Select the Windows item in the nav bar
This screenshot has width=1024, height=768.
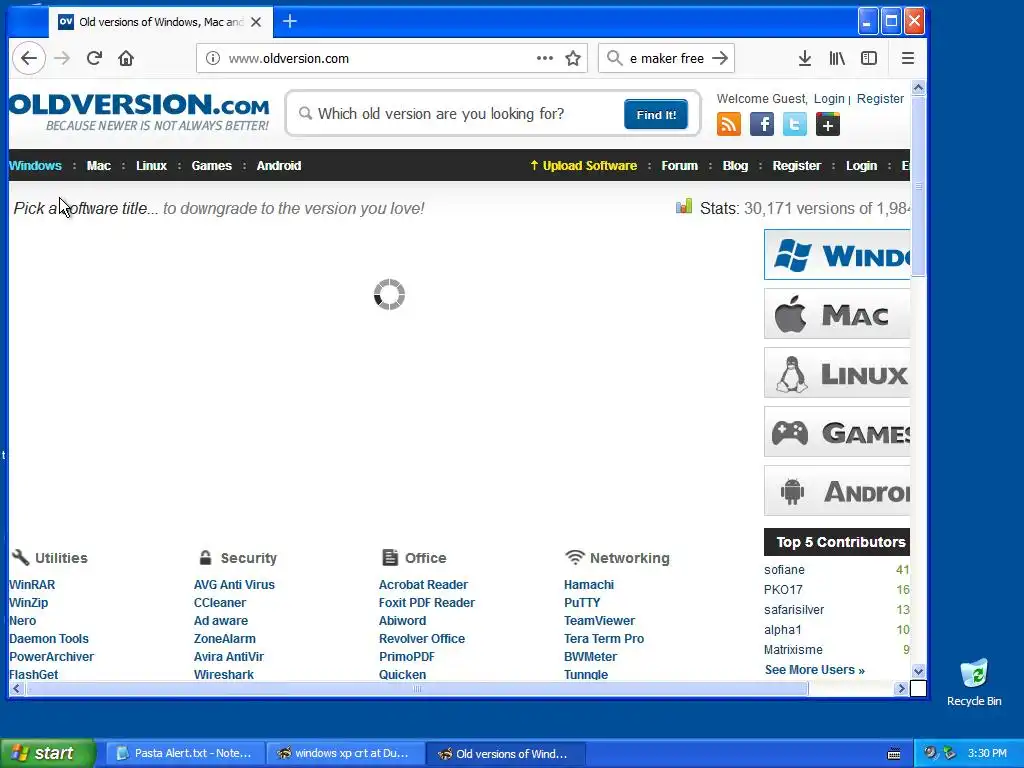pos(35,166)
